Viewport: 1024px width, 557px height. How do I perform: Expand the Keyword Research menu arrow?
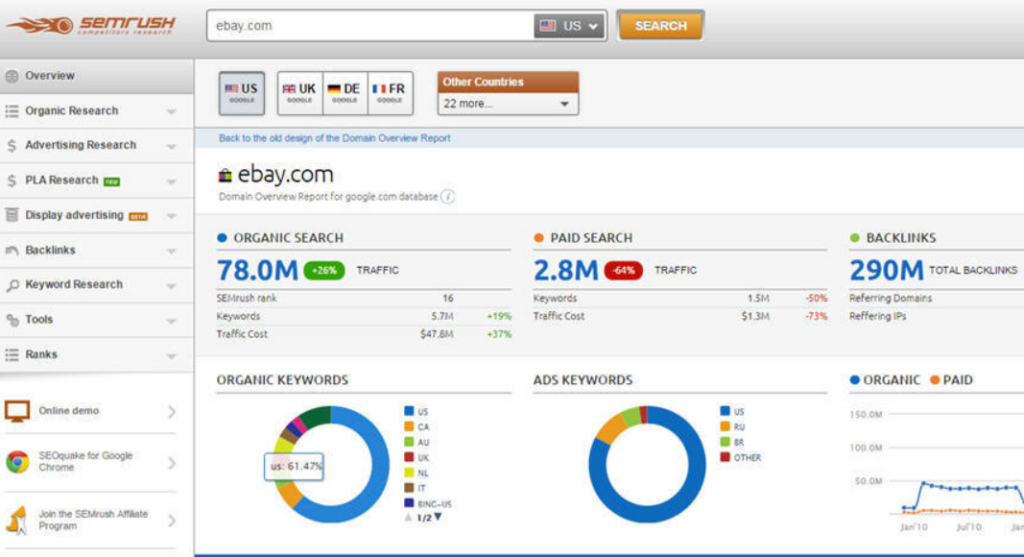pyautogui.click(x=171, y=286)
